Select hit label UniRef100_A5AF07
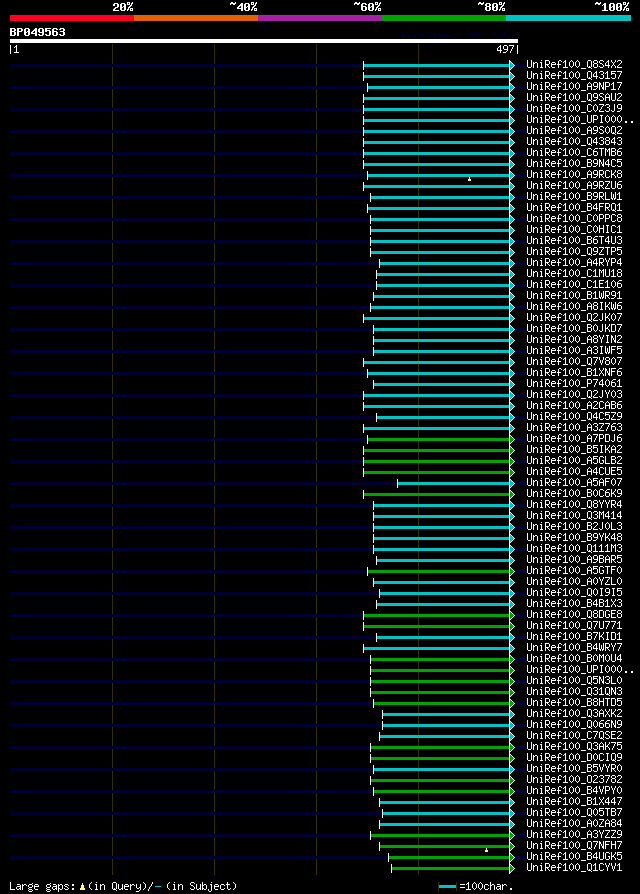Image resolution: width=640 pixels, height=894 pixels. (574, 482)
